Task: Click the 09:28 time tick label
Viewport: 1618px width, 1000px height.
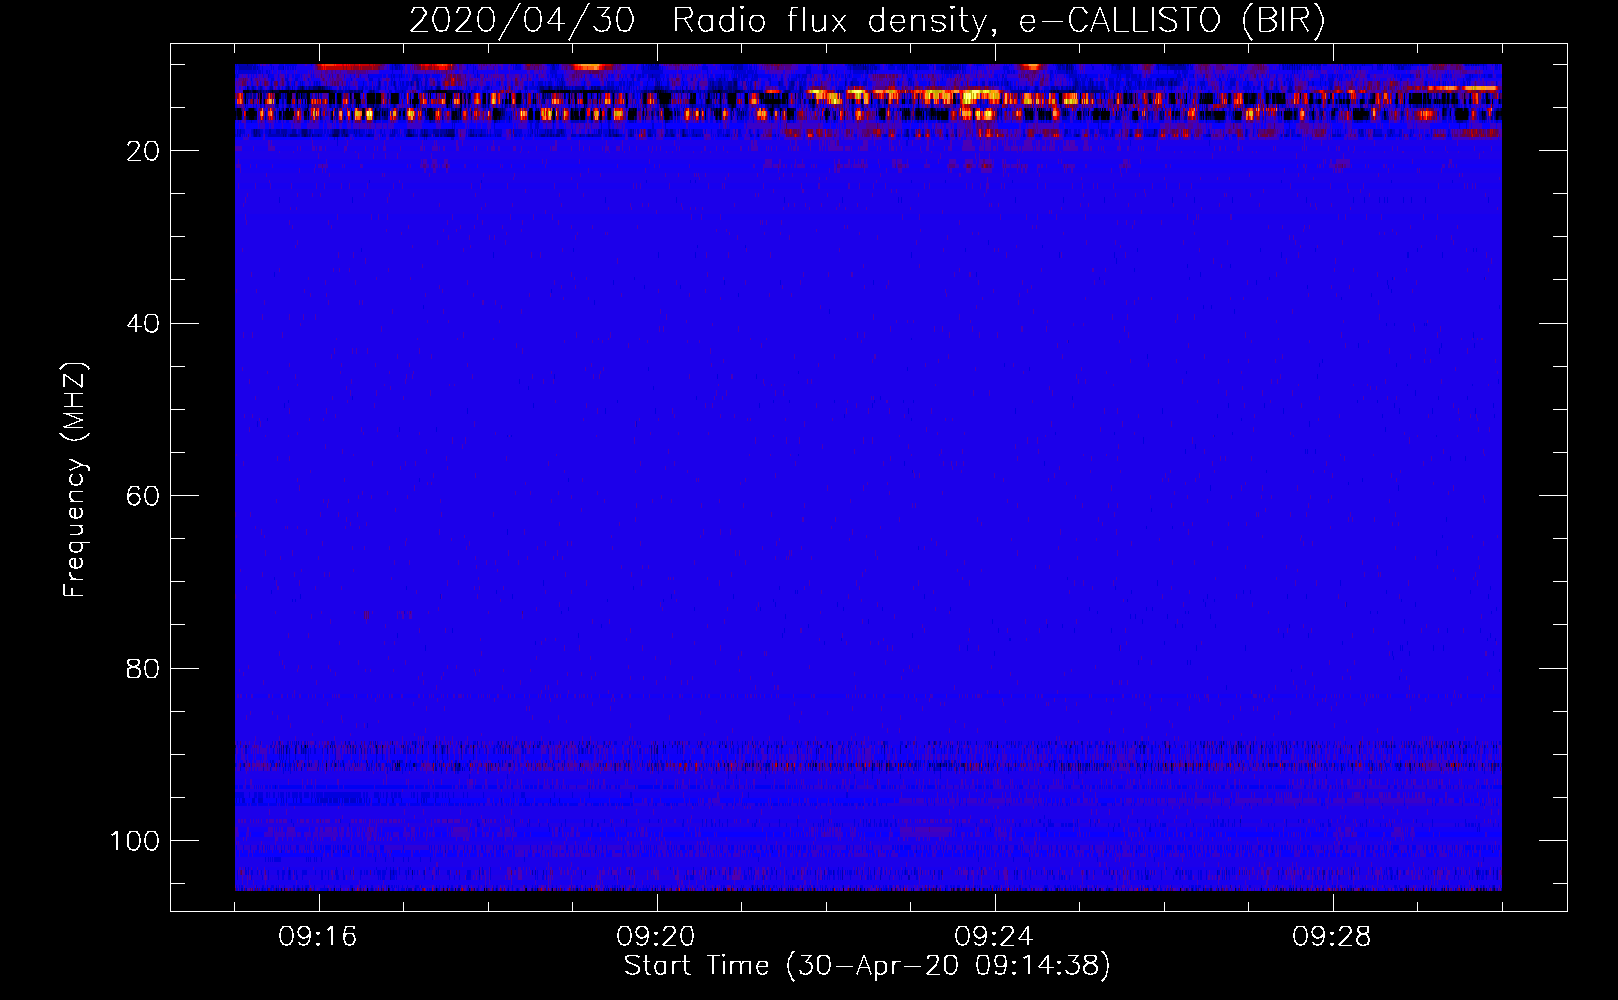Action: (1332, 937)
